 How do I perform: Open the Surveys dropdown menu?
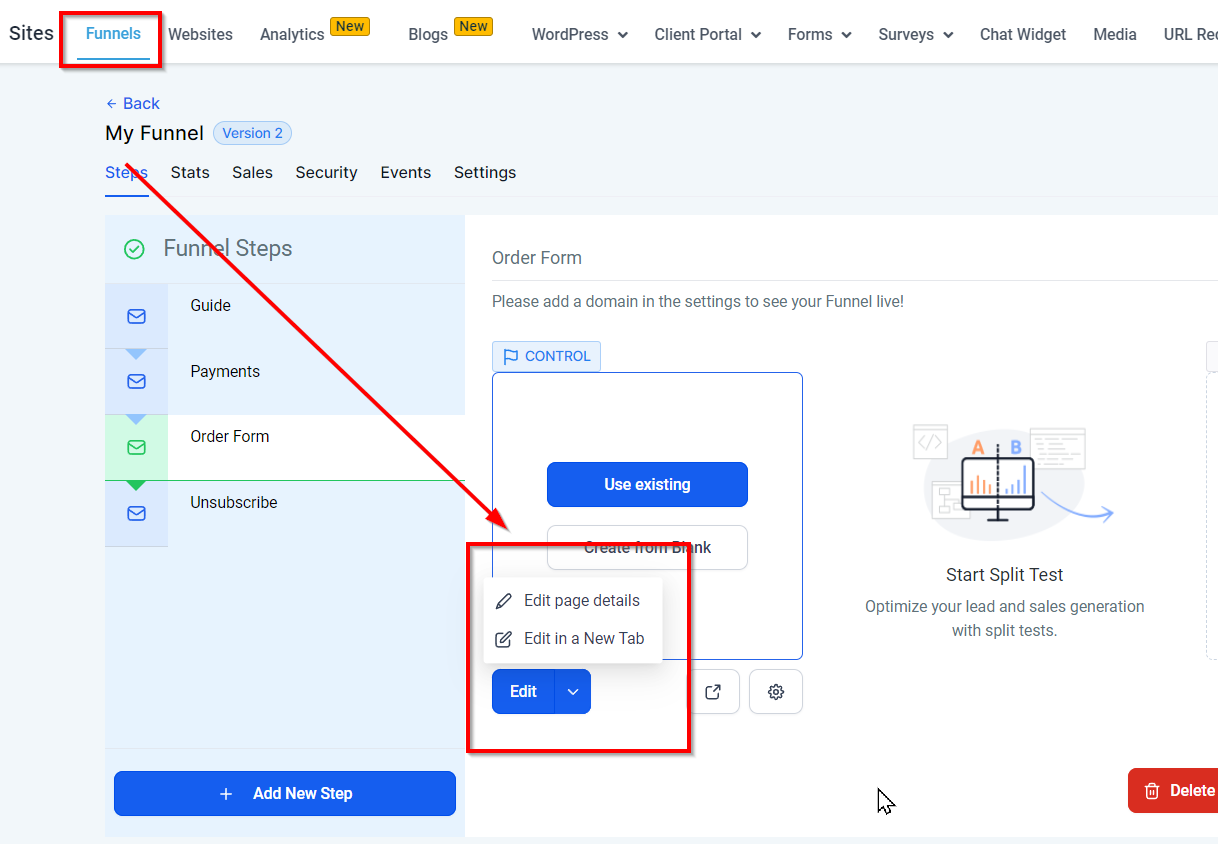click(915, 34)
